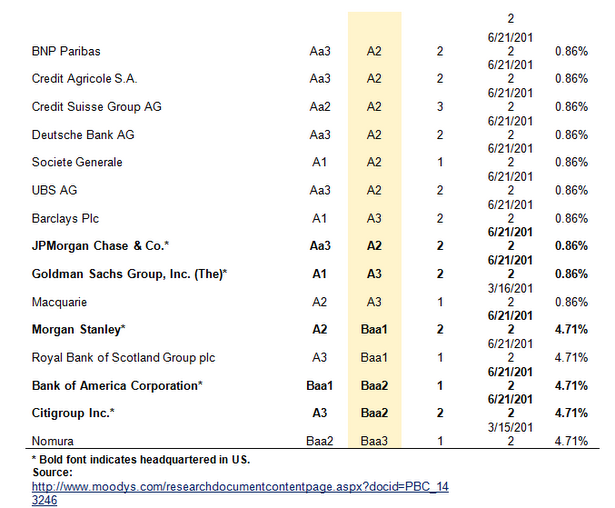Viewport: 615px width, 508px height.
Task: Open the Moody's research document source link
Action: point(240,493)
